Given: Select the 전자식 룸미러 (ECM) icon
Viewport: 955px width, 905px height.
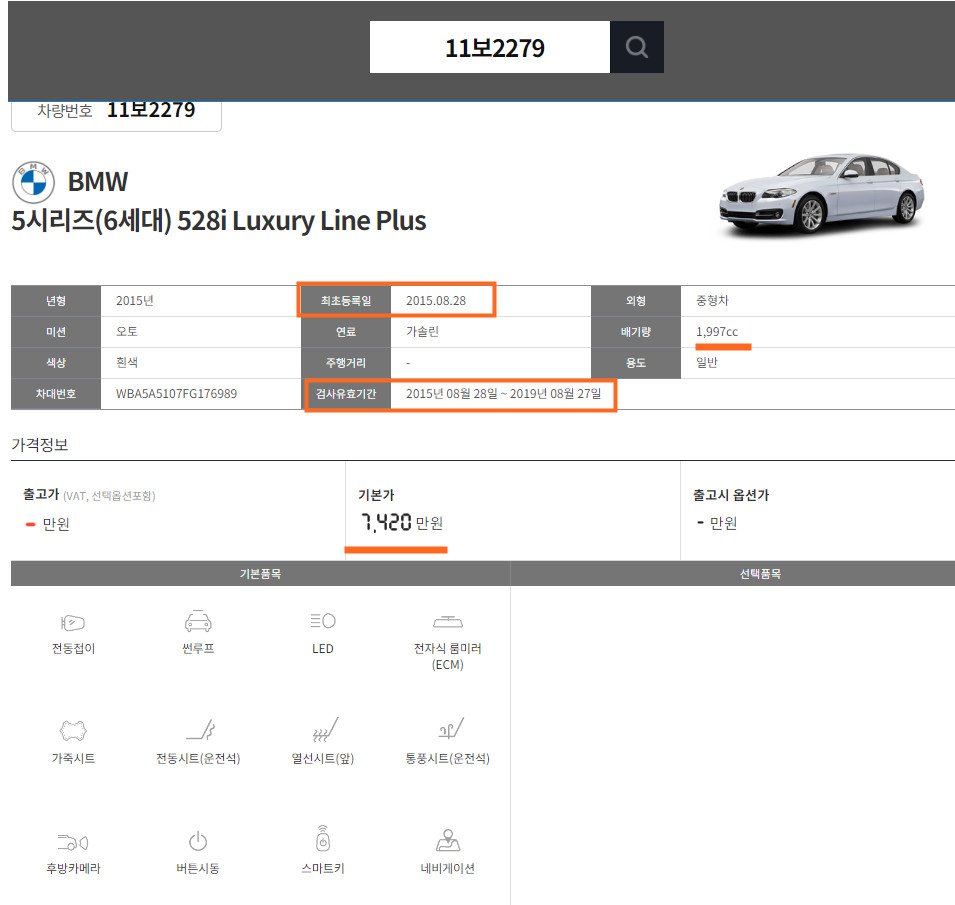Looking at the screenshot, I should 448,621.
